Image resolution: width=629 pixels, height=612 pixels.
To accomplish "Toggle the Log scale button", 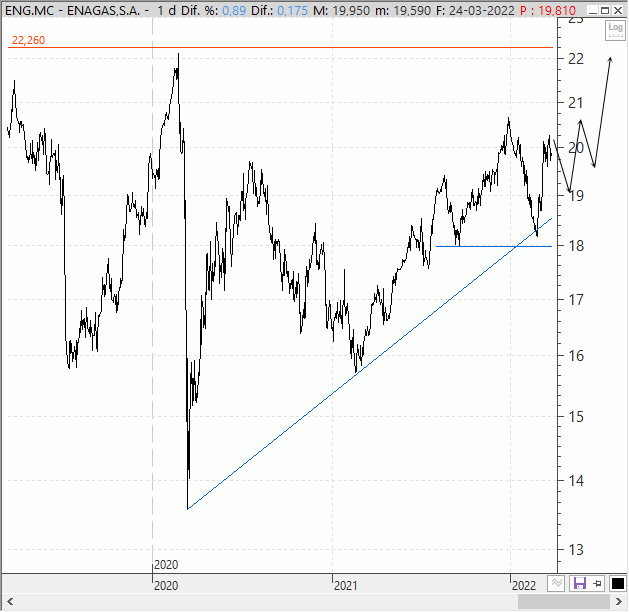I will click(615, 30).
